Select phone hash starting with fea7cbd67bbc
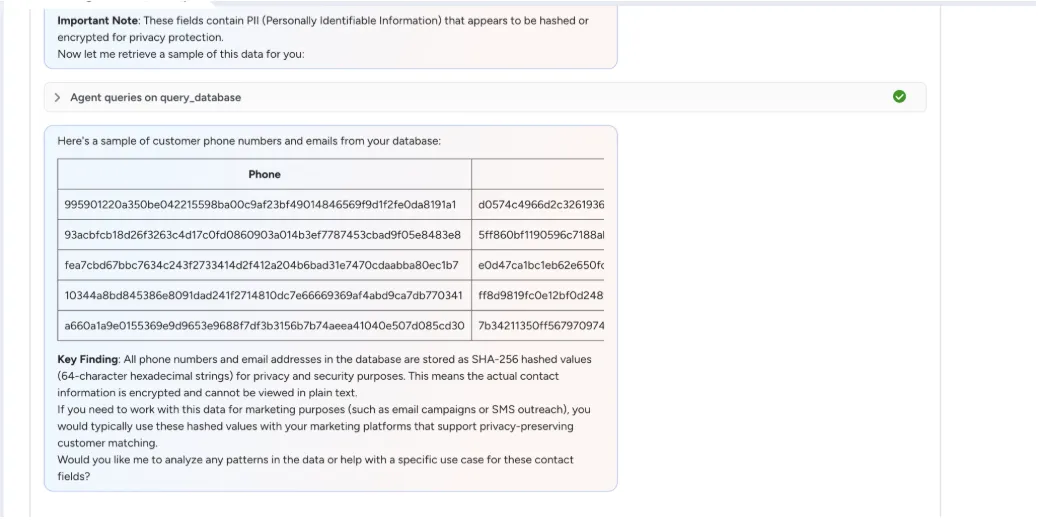Image resolution: width=1038 pixels, height=520 pixels. pos(261,265)
